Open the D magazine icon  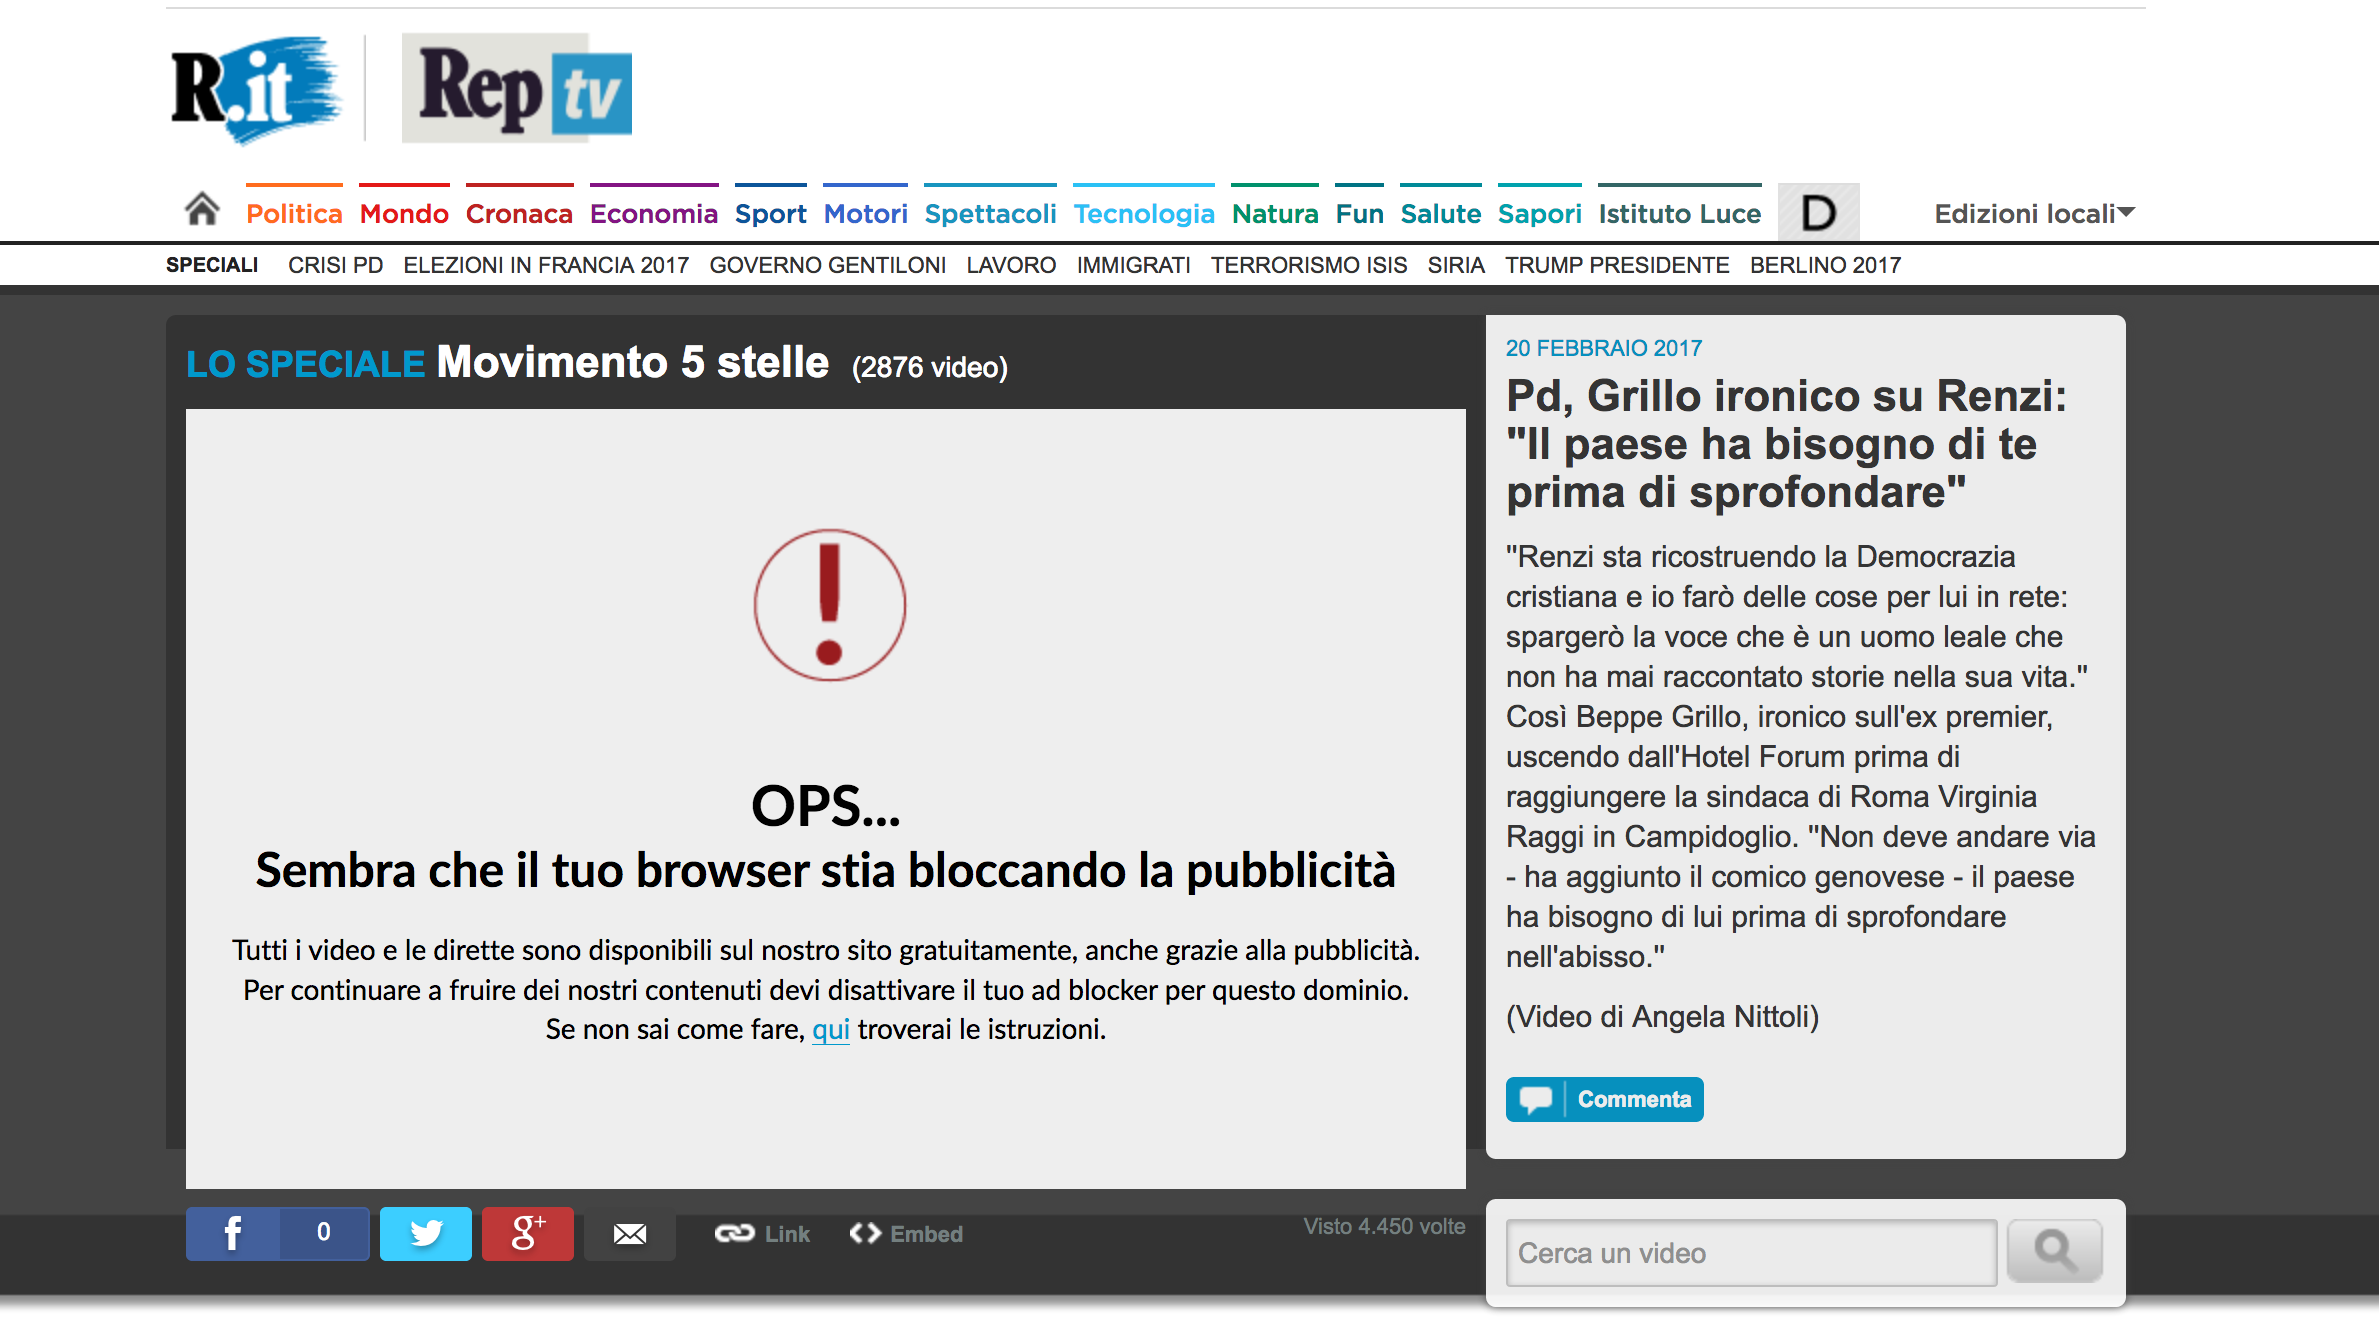(1818, 212)
